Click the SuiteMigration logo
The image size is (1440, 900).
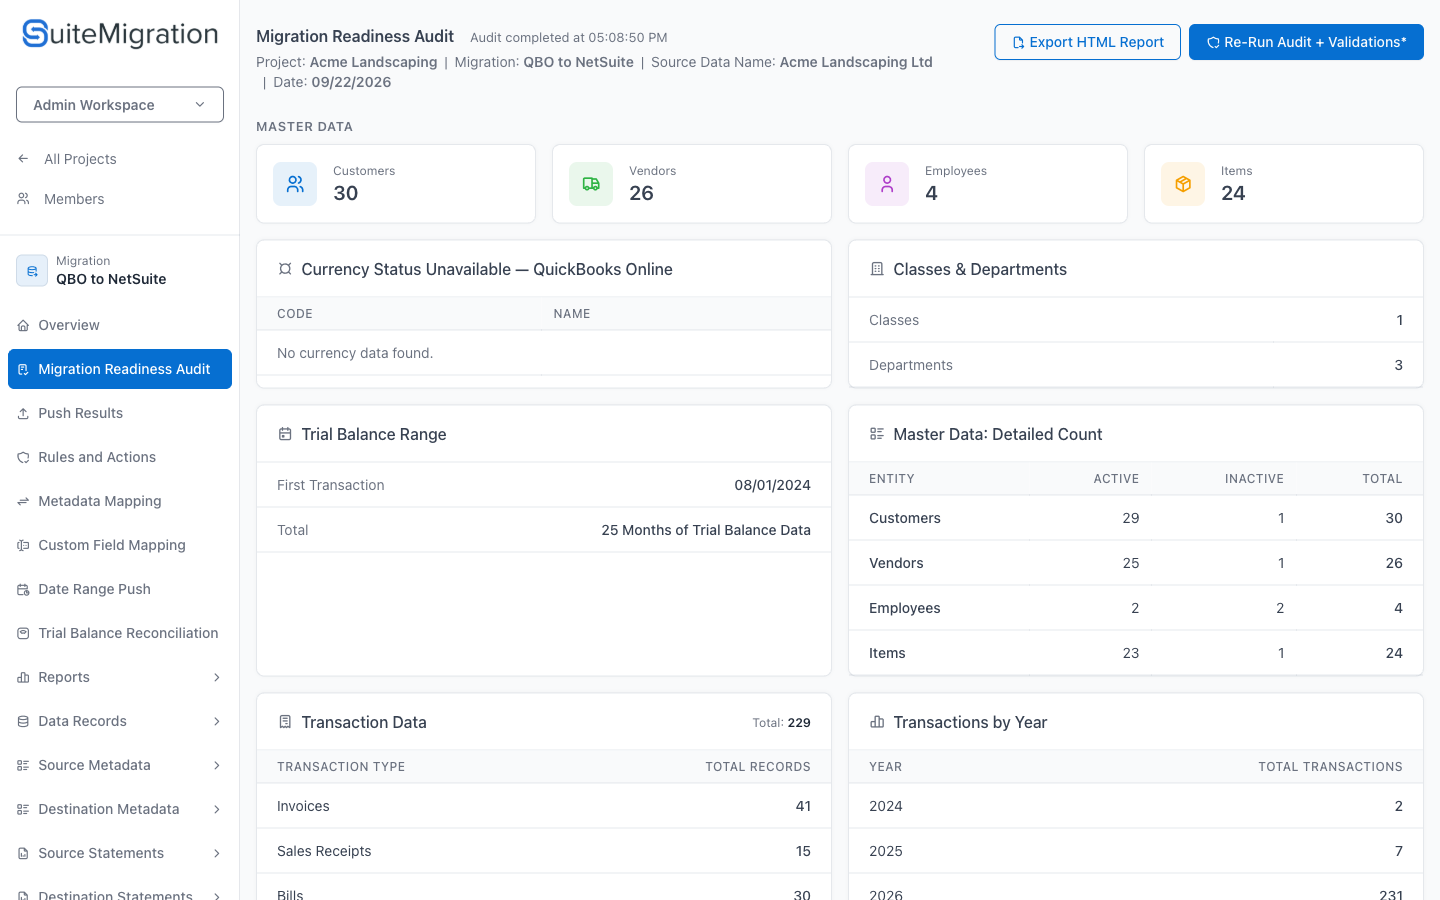pyautogui.click(x=120, y=34)
